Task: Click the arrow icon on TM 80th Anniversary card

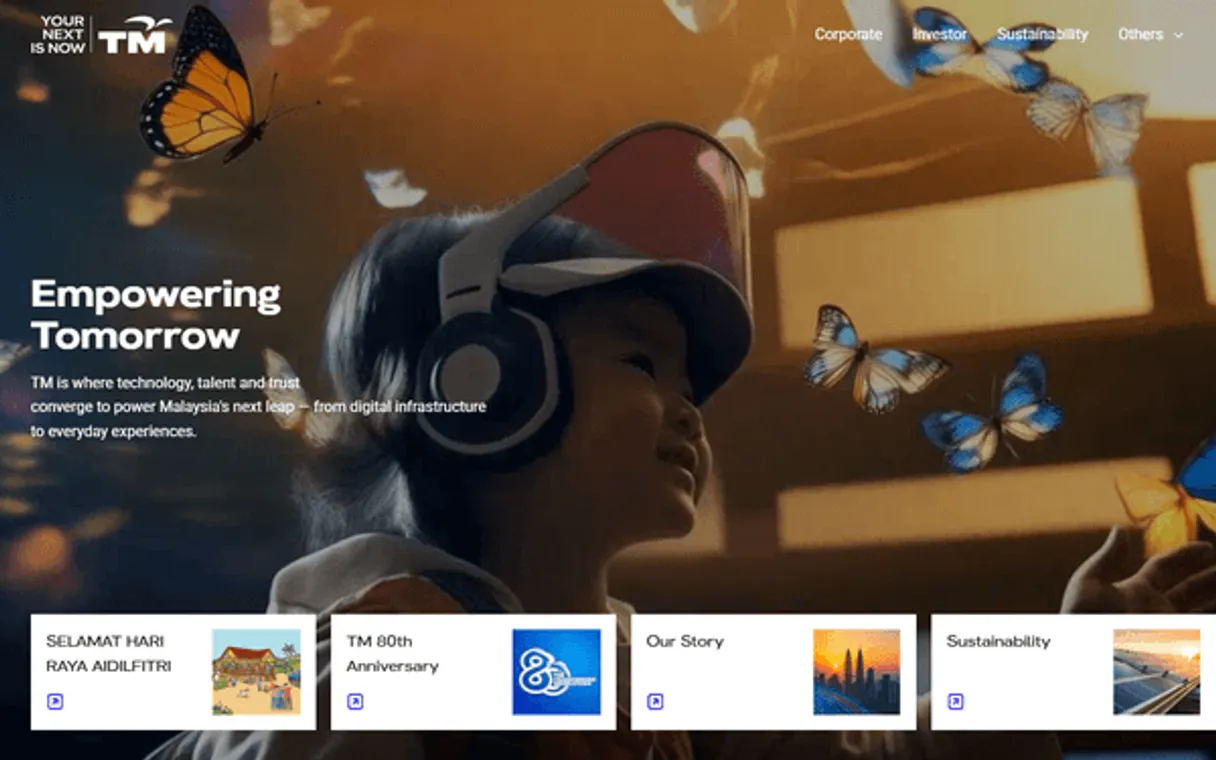Action: 355,702
